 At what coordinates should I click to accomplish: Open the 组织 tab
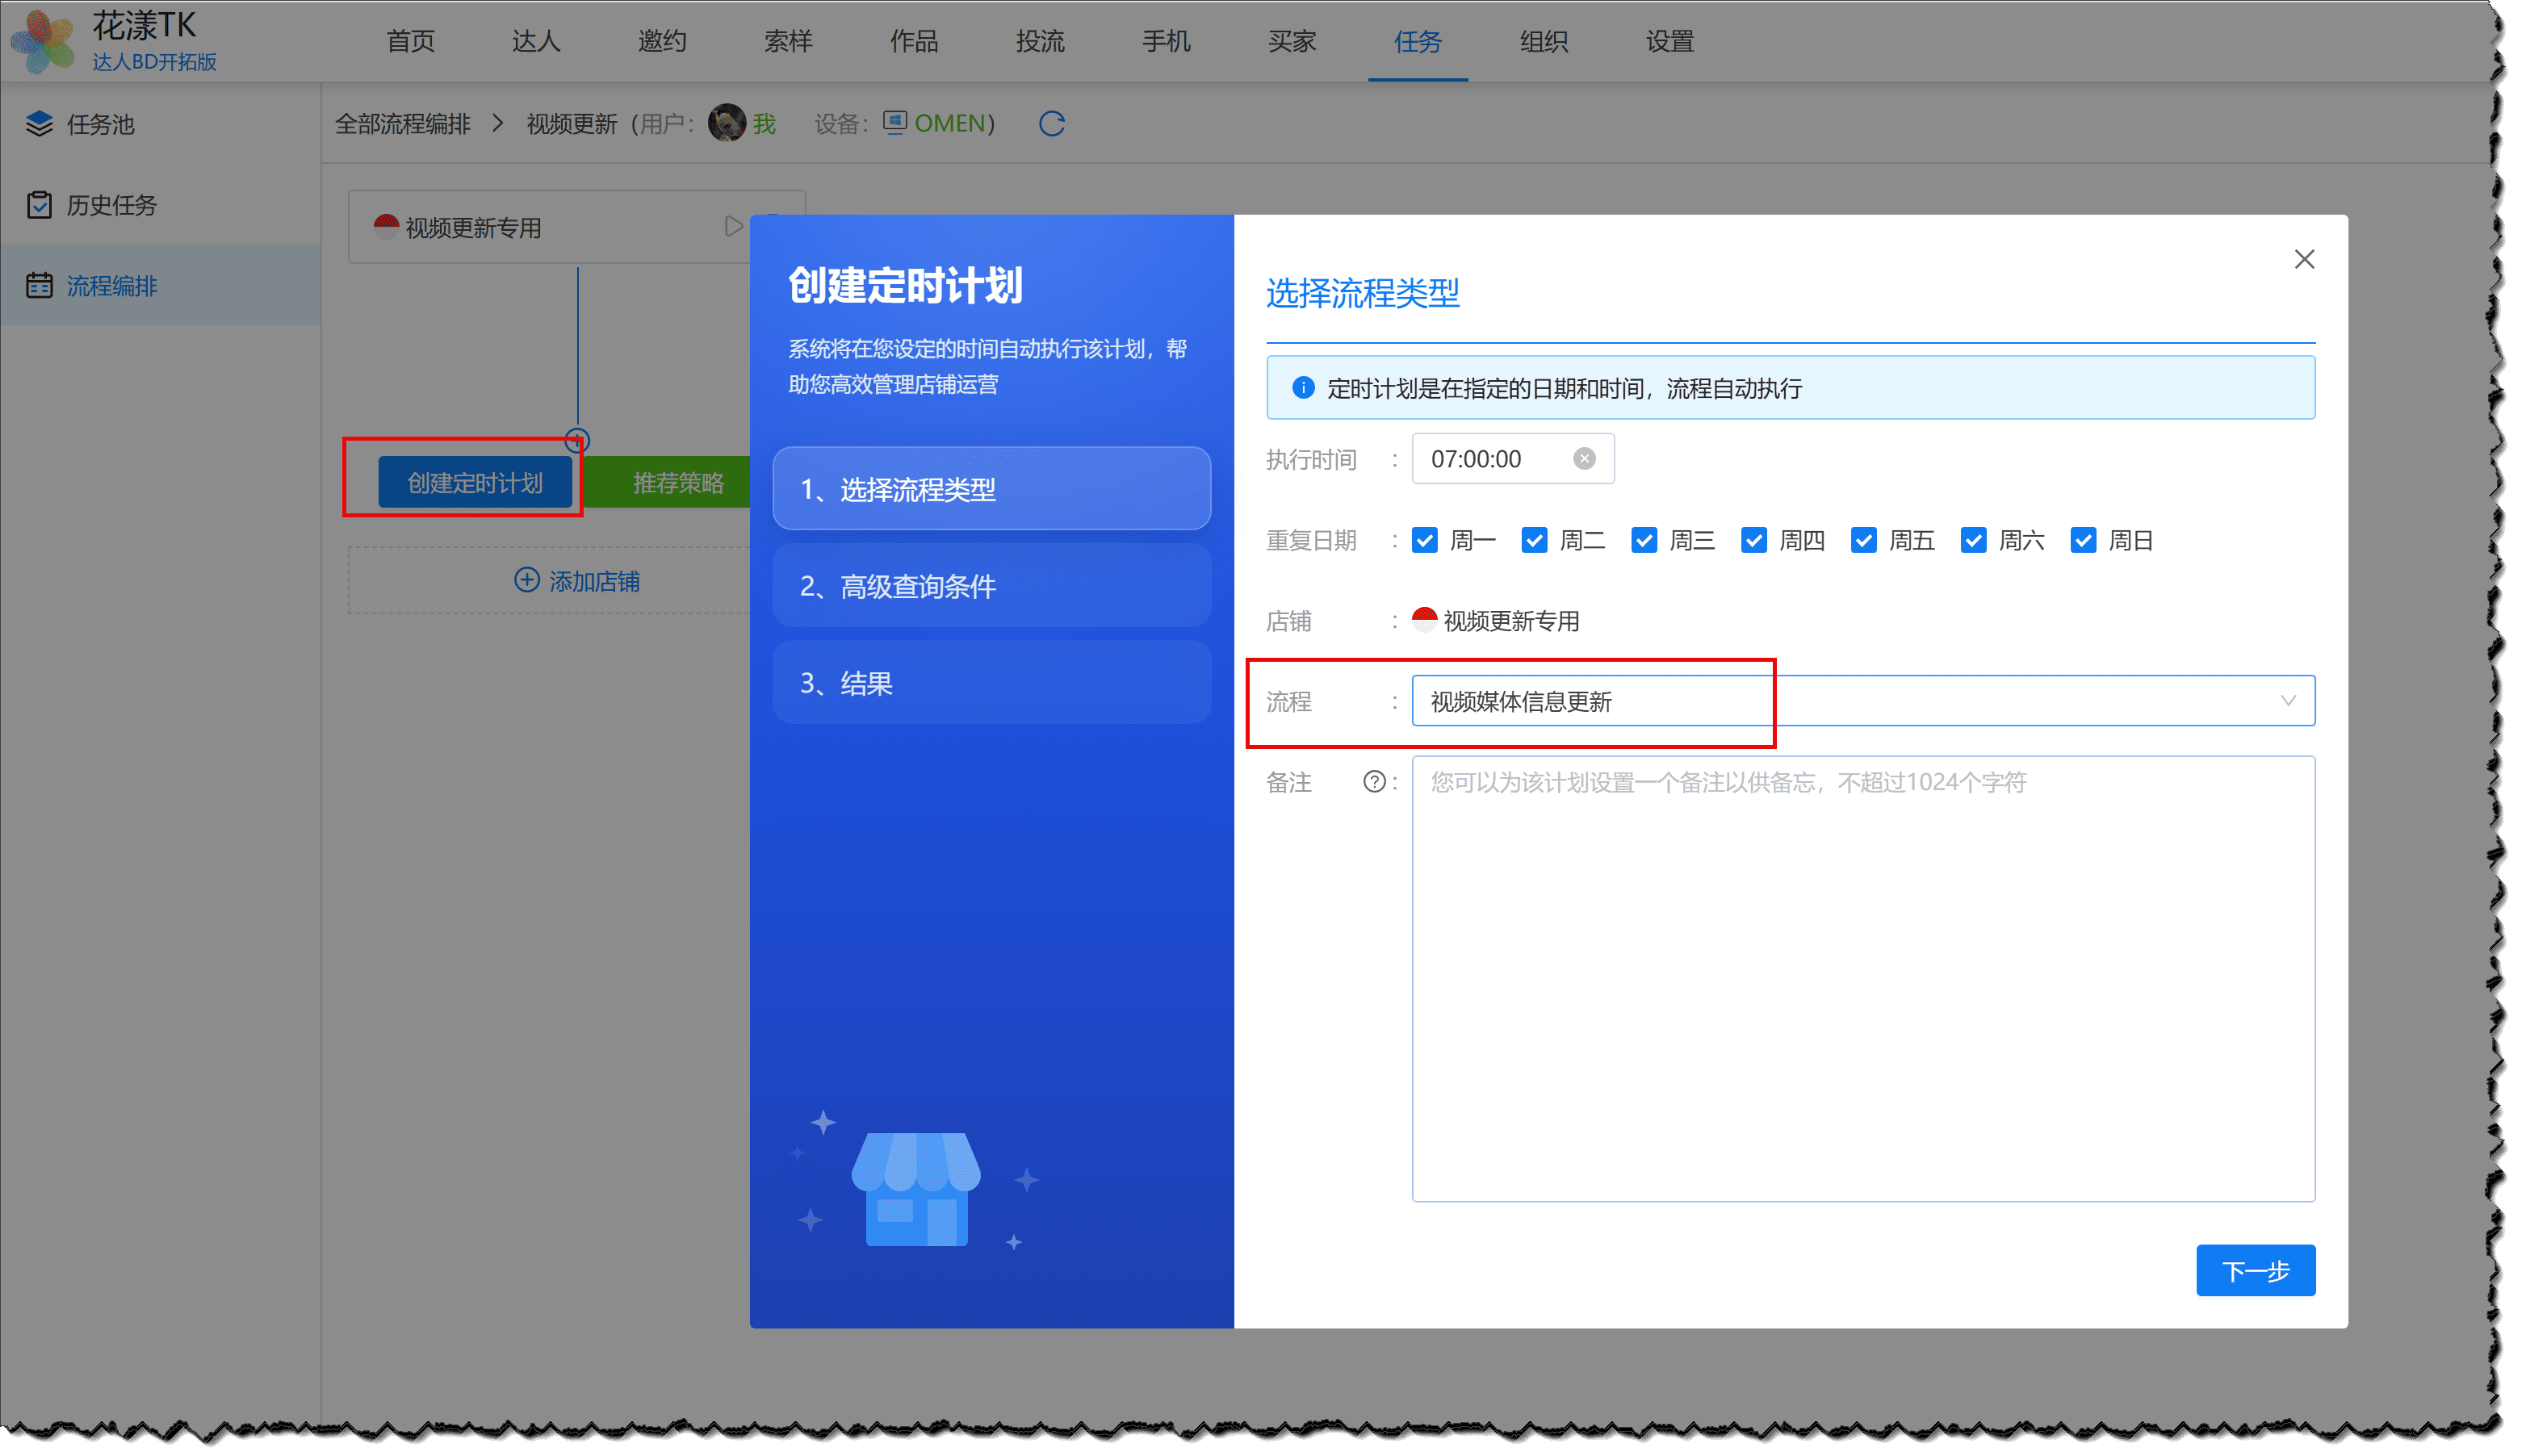1544,41
